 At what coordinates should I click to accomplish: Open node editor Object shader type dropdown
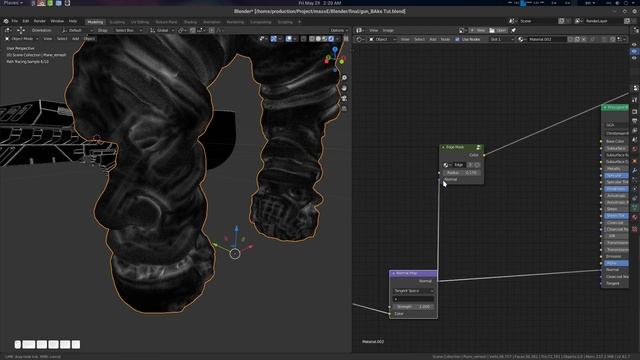(382, 39)
